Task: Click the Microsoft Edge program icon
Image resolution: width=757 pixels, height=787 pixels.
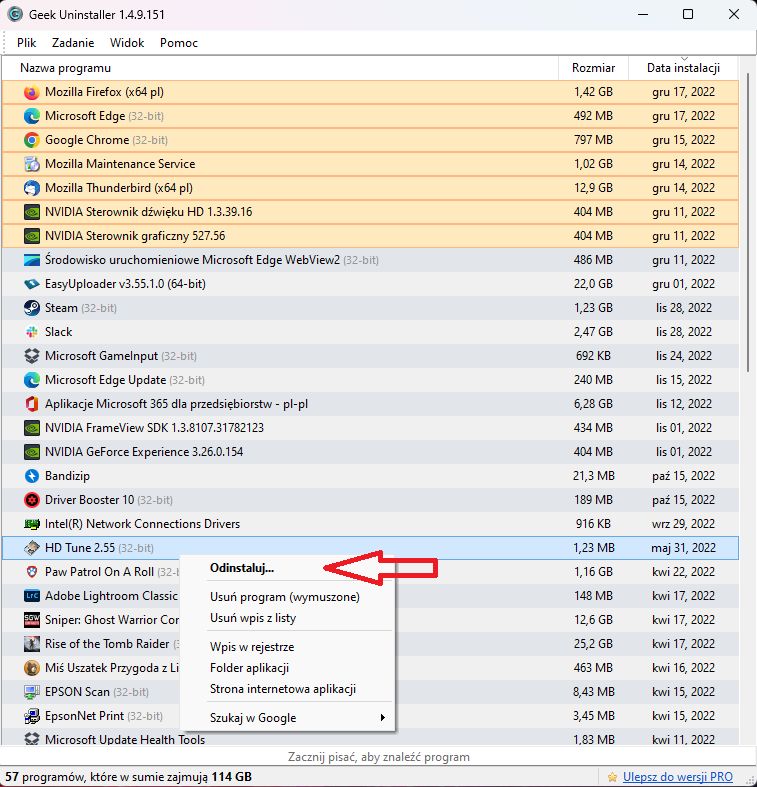Action: (32, 116)
